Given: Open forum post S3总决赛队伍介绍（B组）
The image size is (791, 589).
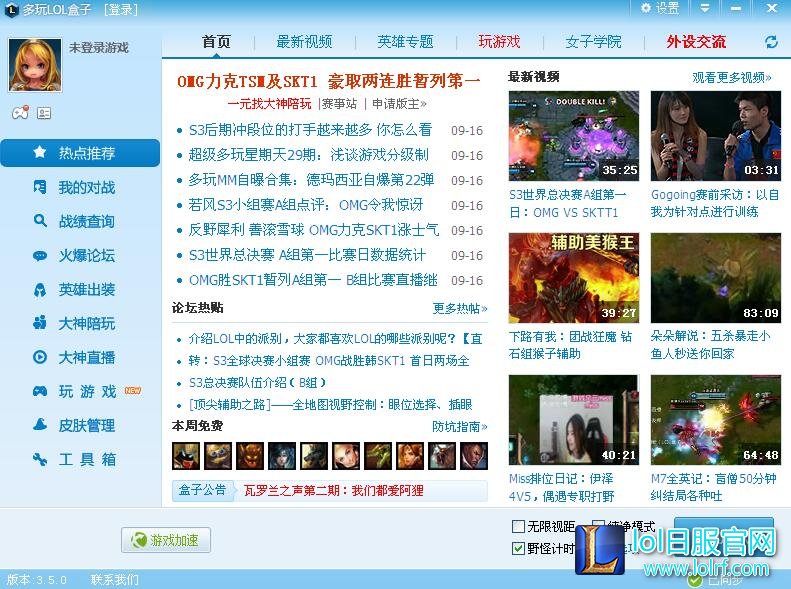Looking at the screenshot, I should coord(257,383).
